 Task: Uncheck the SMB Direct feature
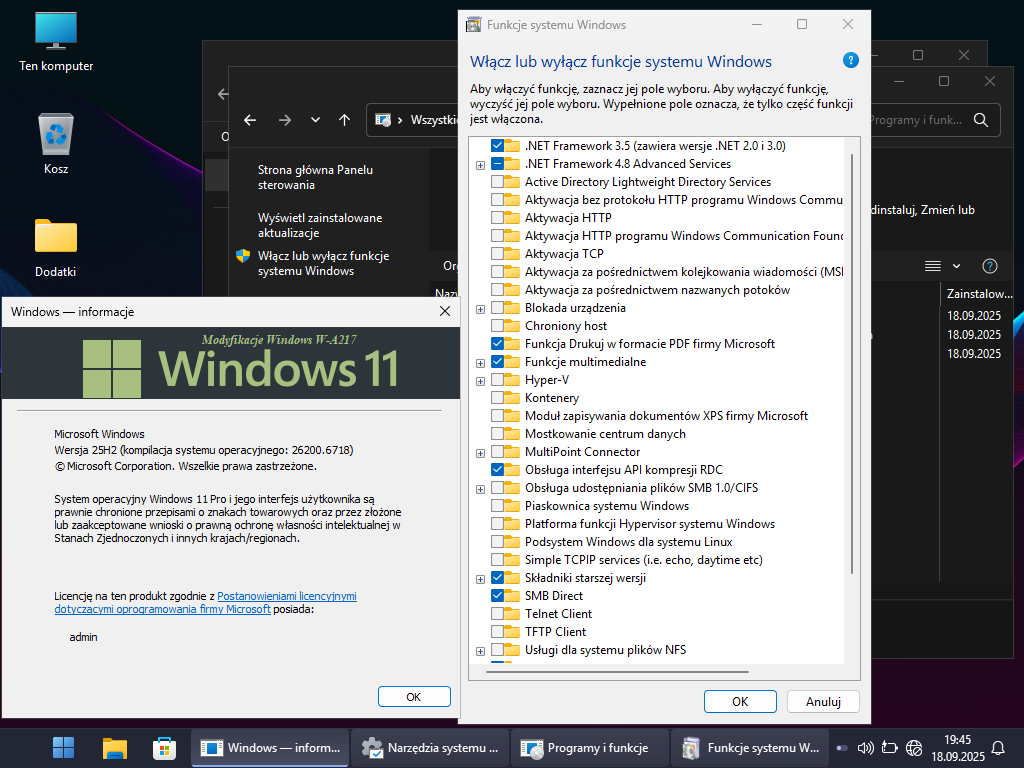(498, 596)
